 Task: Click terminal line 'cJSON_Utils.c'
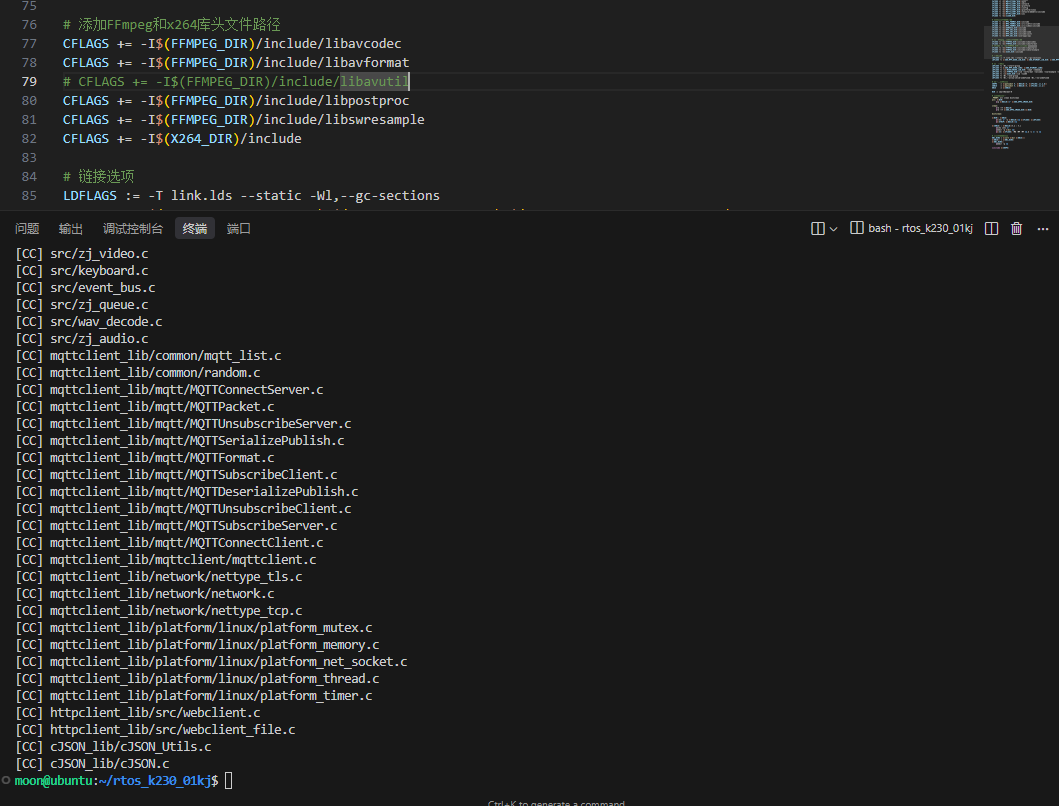(x=113, y=747)
